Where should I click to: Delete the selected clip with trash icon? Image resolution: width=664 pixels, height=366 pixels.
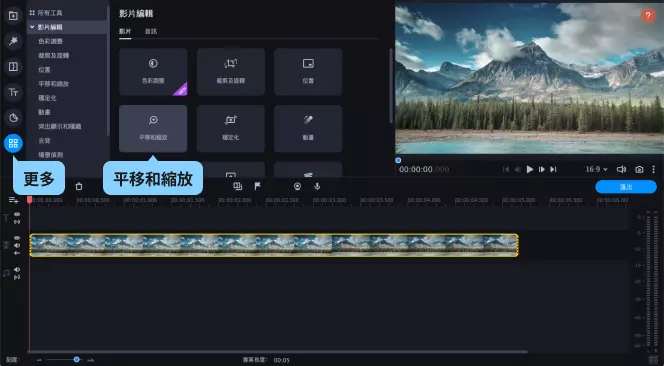point(79,186)
